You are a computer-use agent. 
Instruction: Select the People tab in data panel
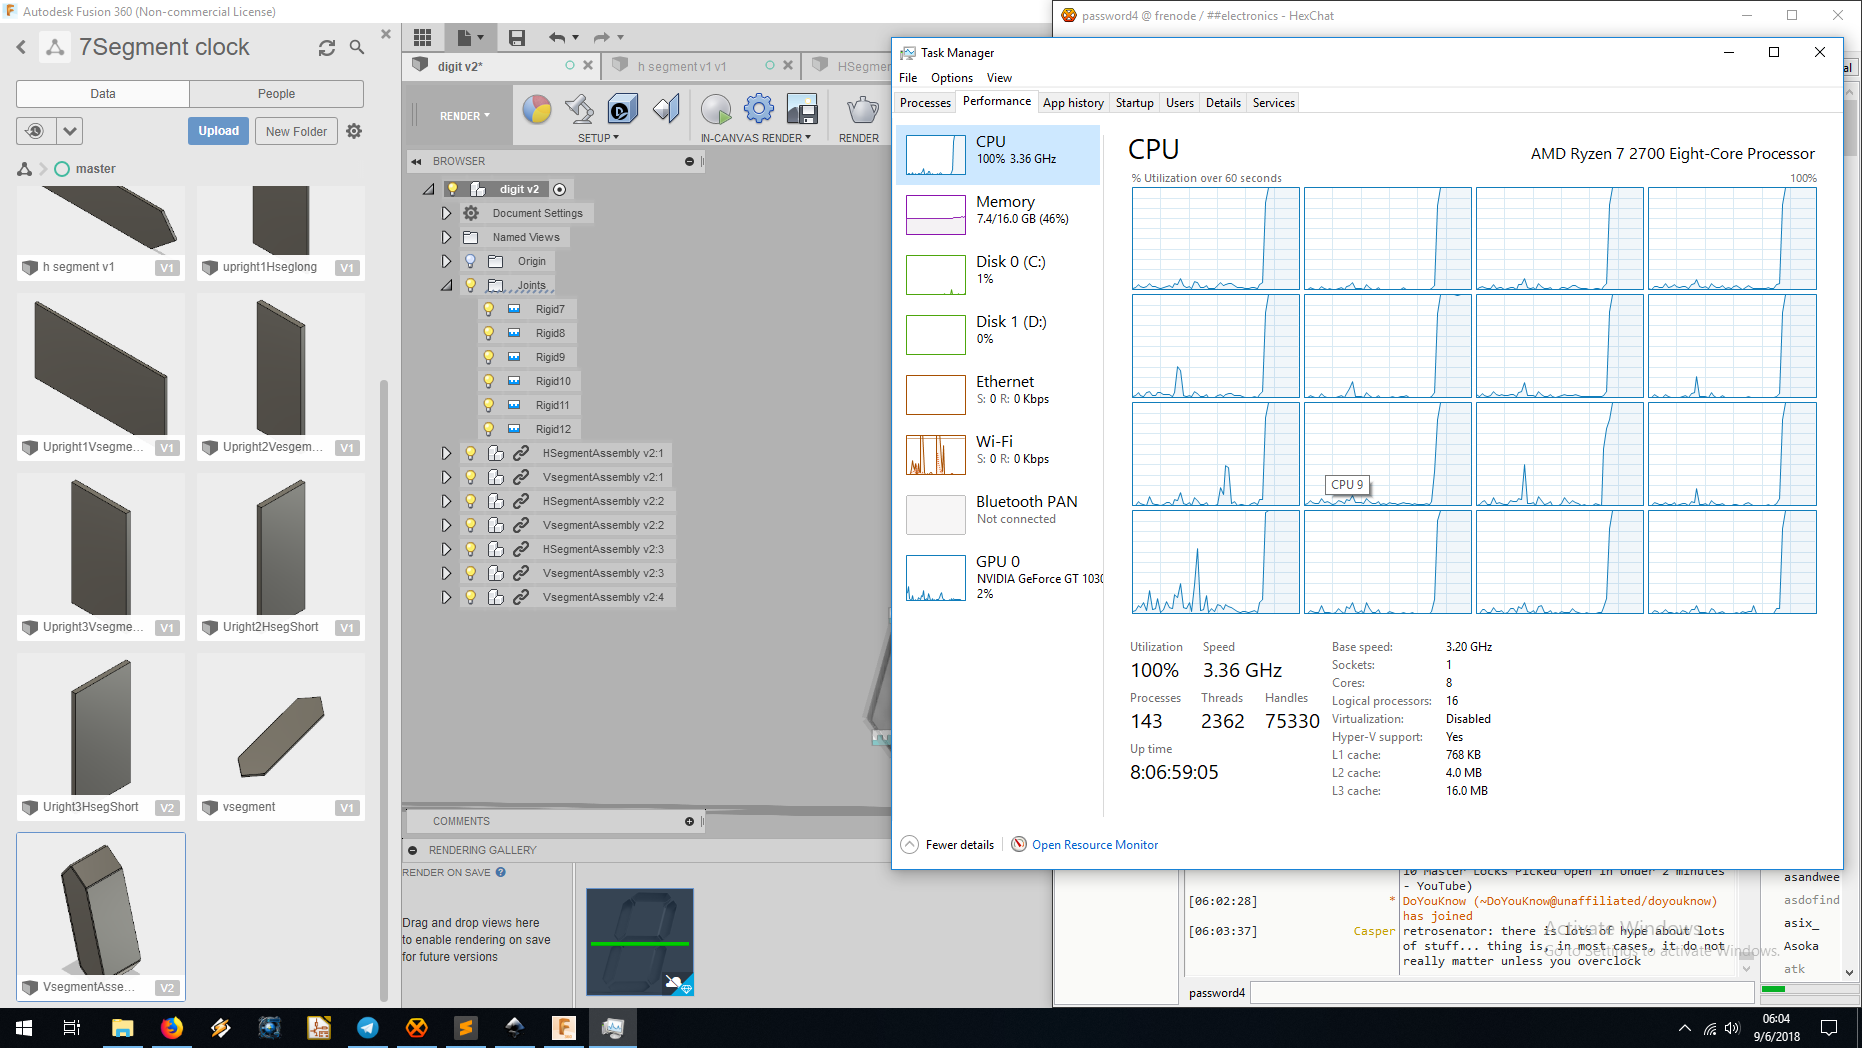tap(276, 94)
